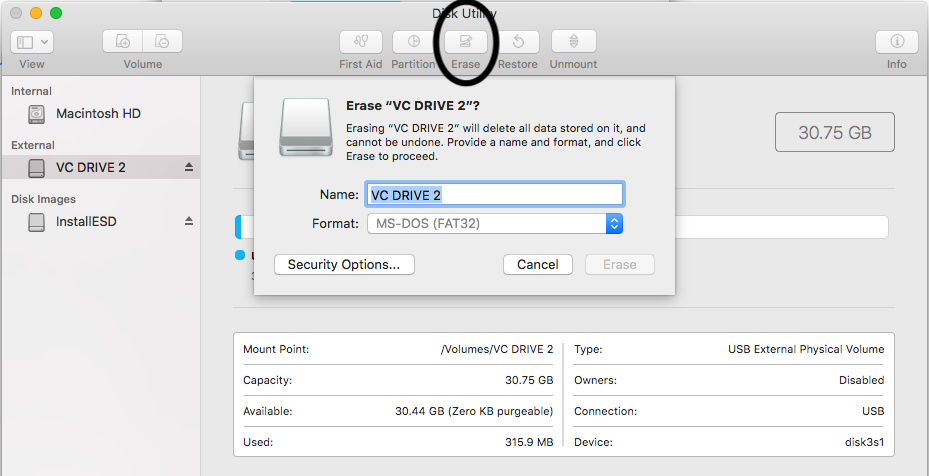Click the Type value USB External Physical Volume
Screen dimensions: 929x476
point(806,349)
